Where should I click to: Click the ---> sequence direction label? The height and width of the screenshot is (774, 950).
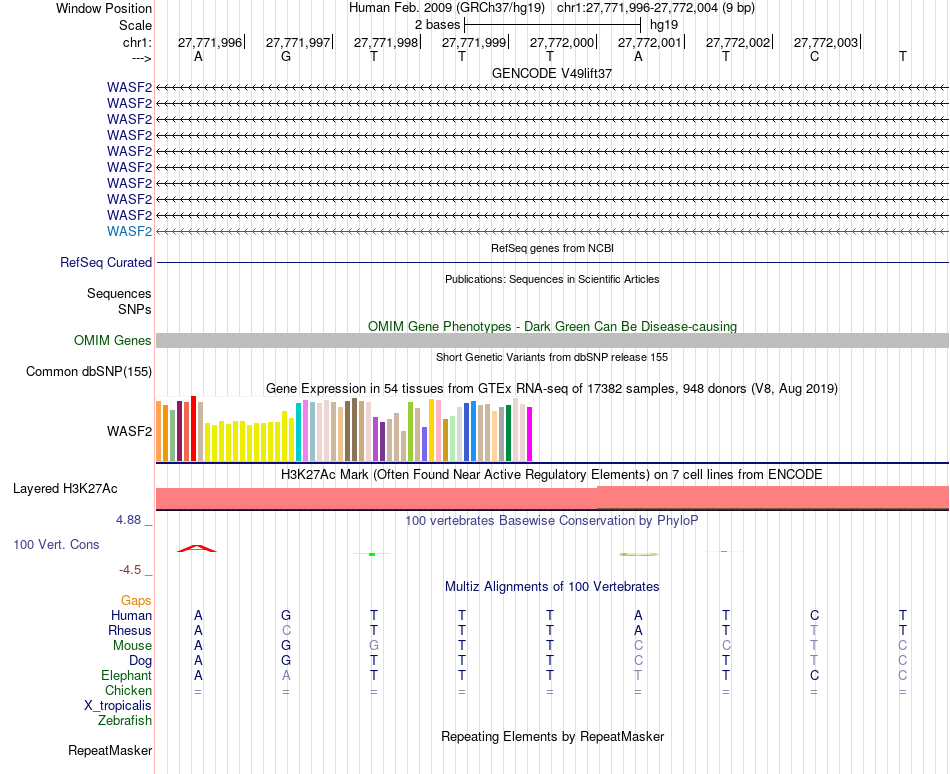(141, 58)
